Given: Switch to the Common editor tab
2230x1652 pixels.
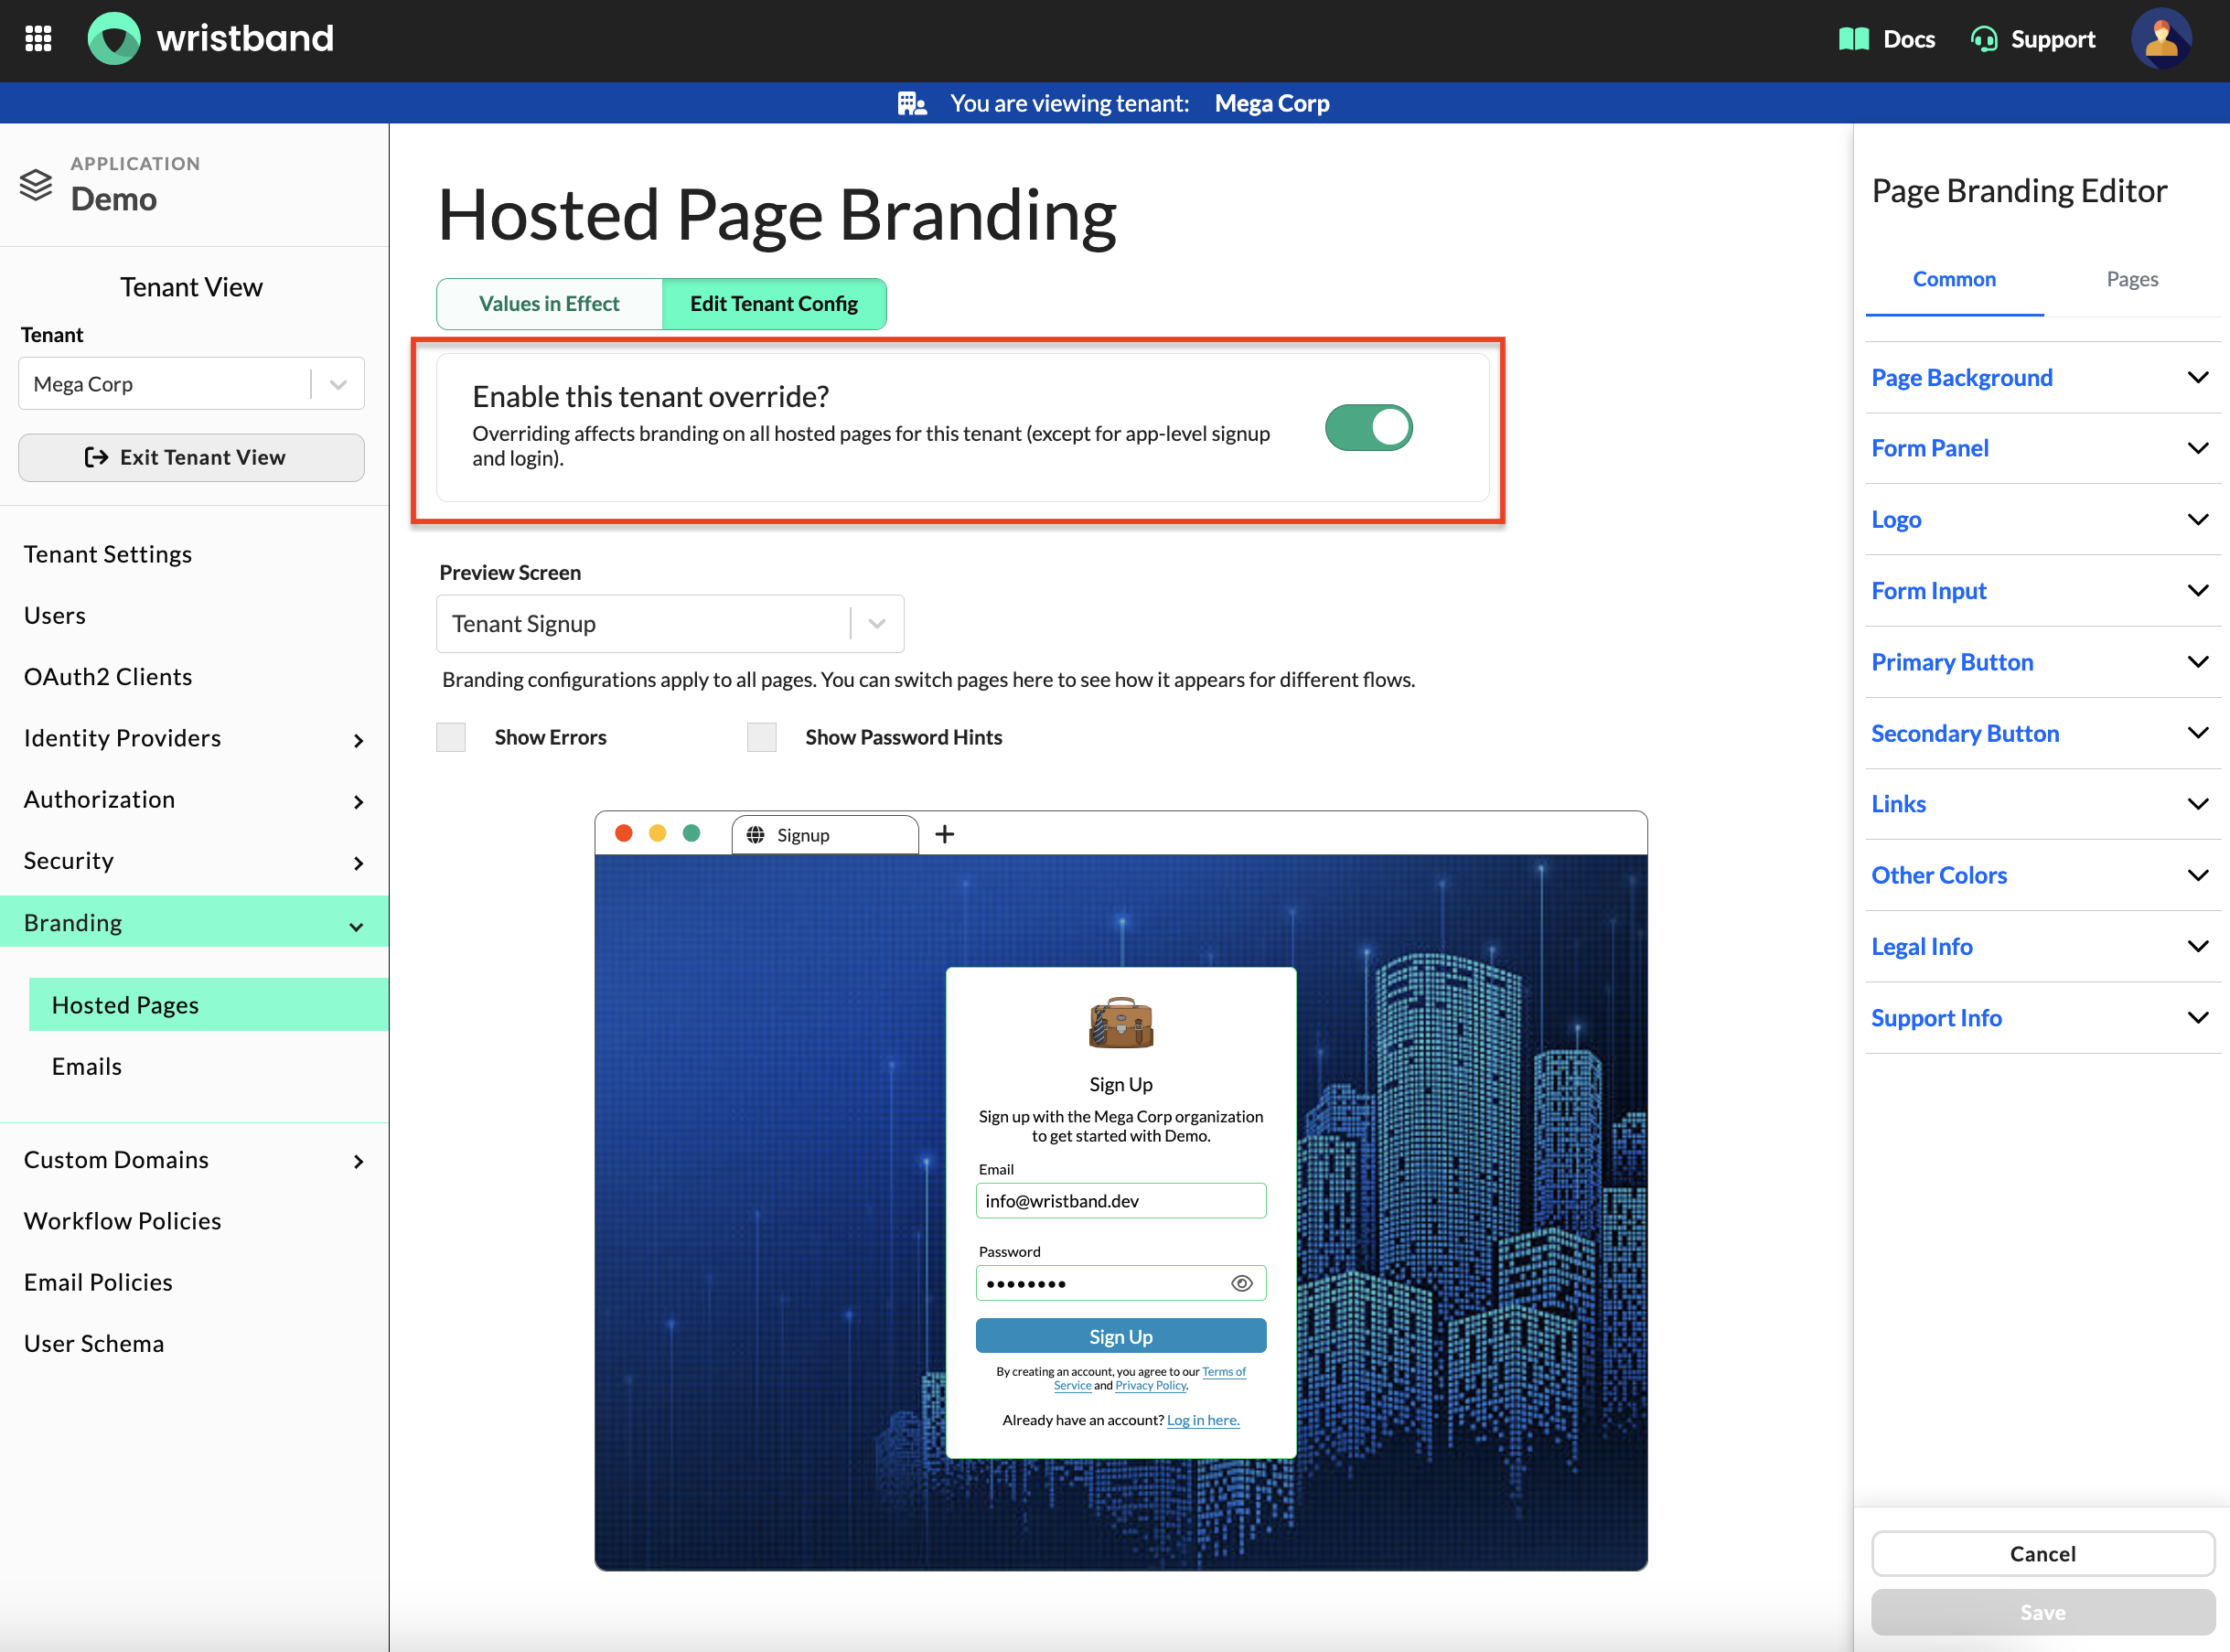Looking at the screenshot, I should coord(1954,280).
